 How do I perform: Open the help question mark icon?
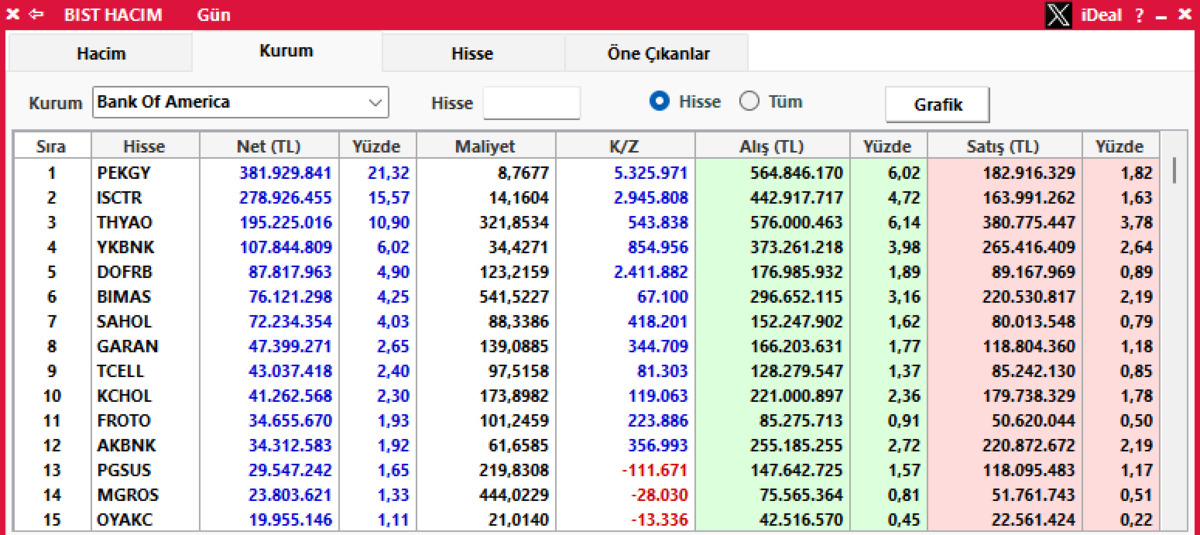(1139, 16)
